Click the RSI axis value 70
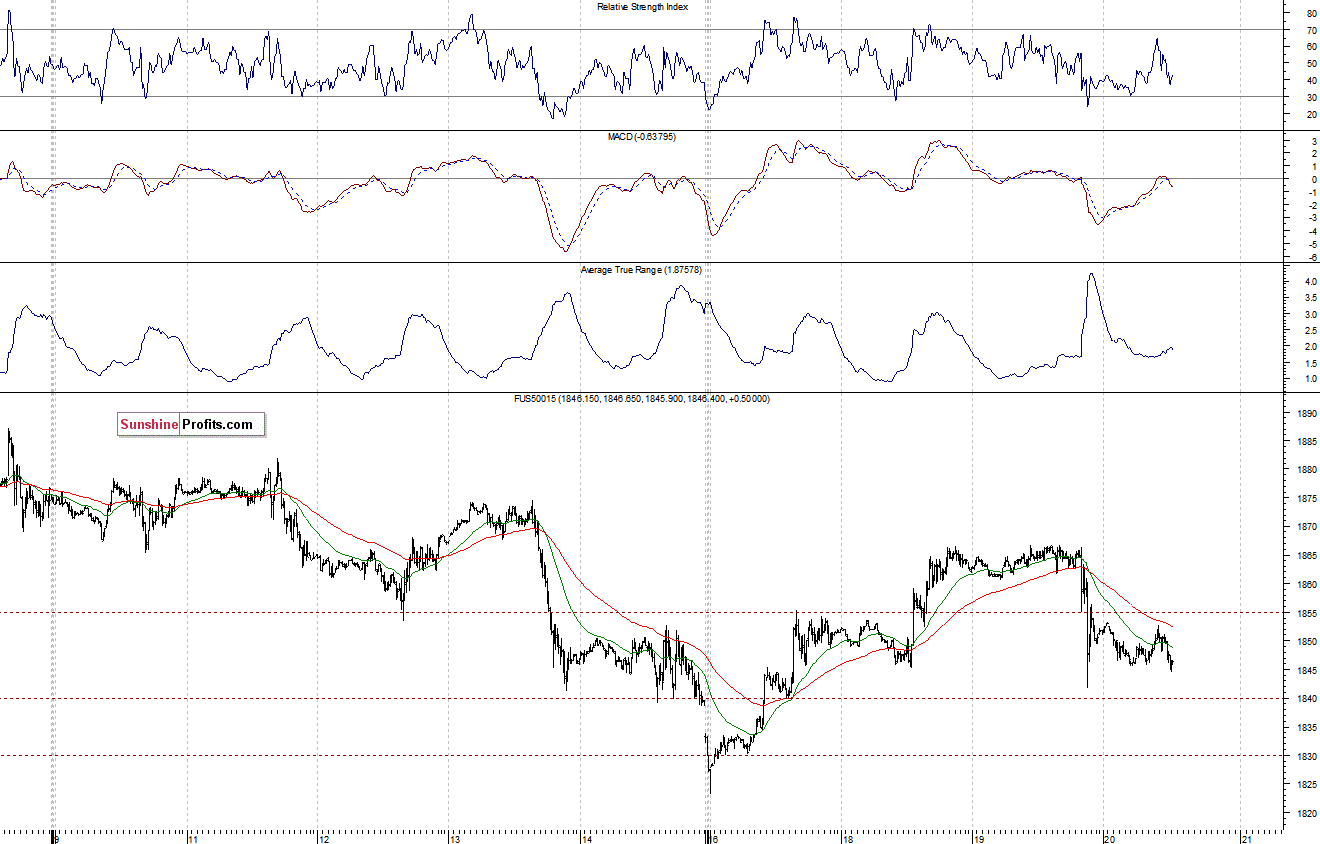The image size is (1320, 844). [1311, 31]
